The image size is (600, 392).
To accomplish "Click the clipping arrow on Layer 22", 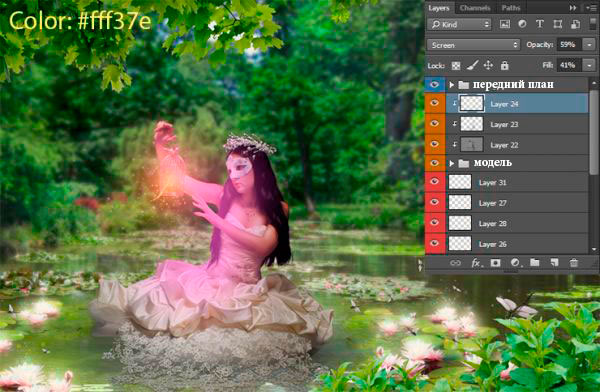I will click(455, 144).
